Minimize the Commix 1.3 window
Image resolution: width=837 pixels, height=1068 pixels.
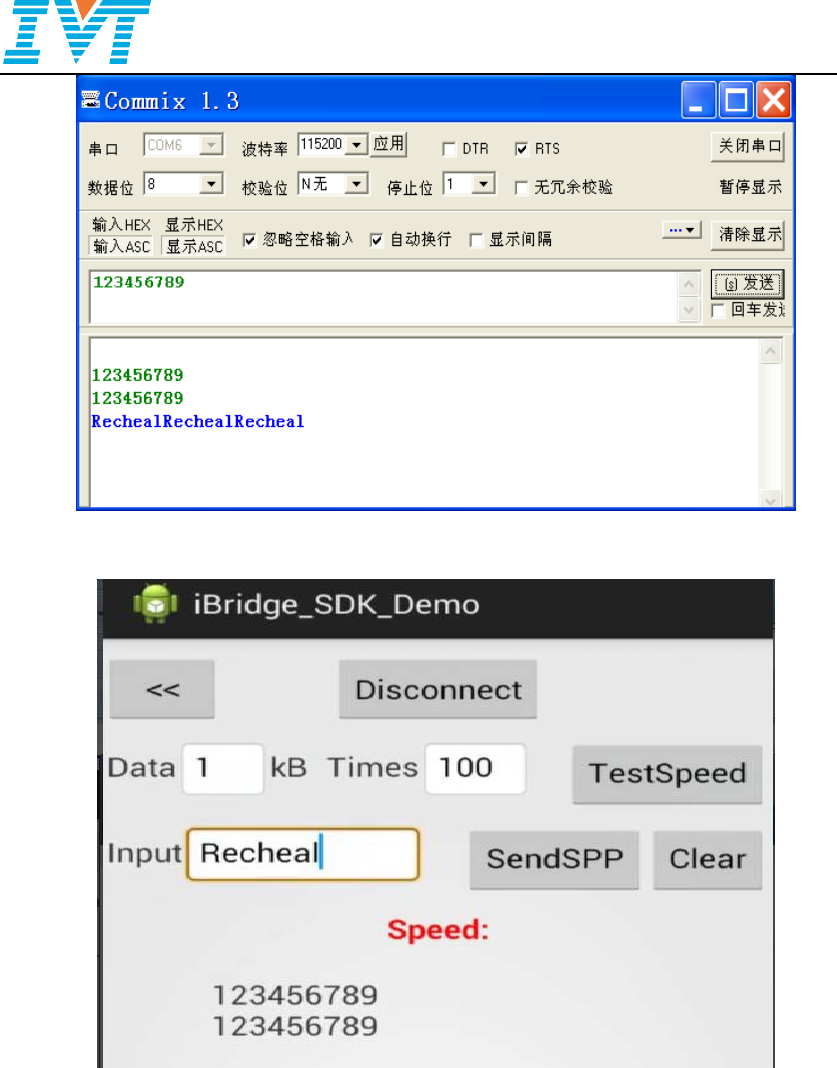tap(698, 101)
